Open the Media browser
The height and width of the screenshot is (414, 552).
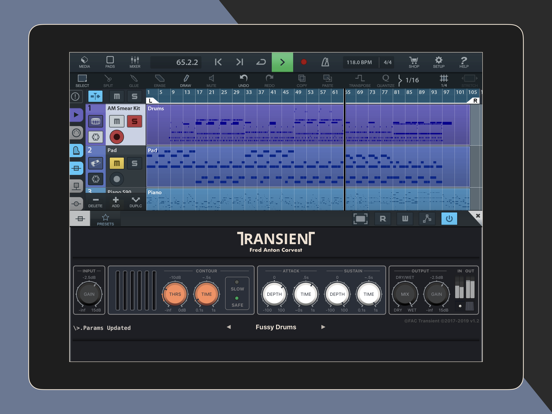tap(84, 62)
